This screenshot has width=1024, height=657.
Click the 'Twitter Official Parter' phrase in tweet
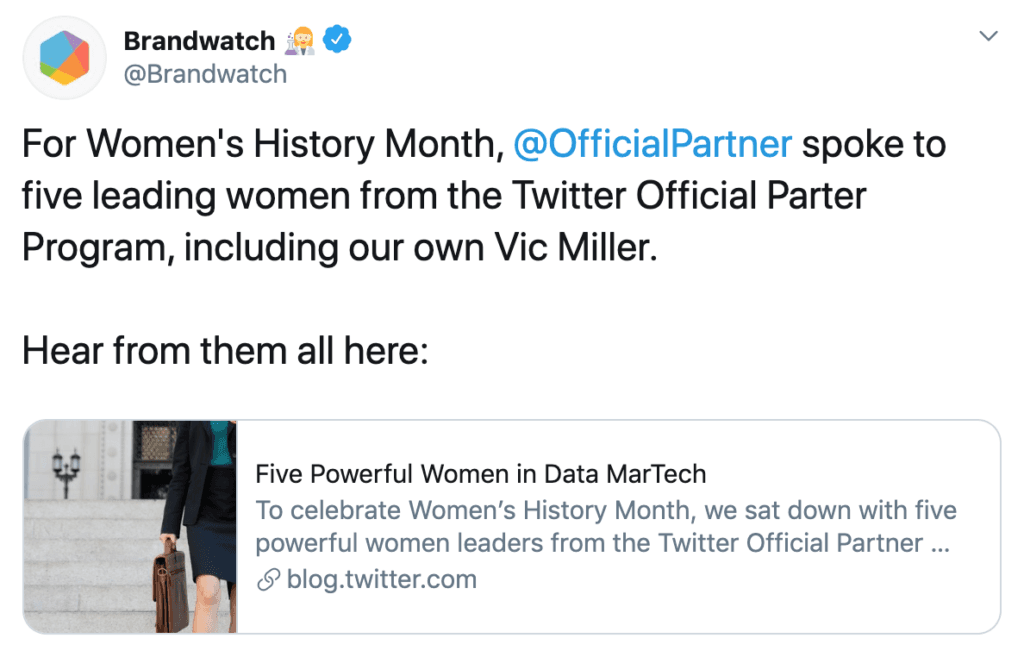(689, 196)
